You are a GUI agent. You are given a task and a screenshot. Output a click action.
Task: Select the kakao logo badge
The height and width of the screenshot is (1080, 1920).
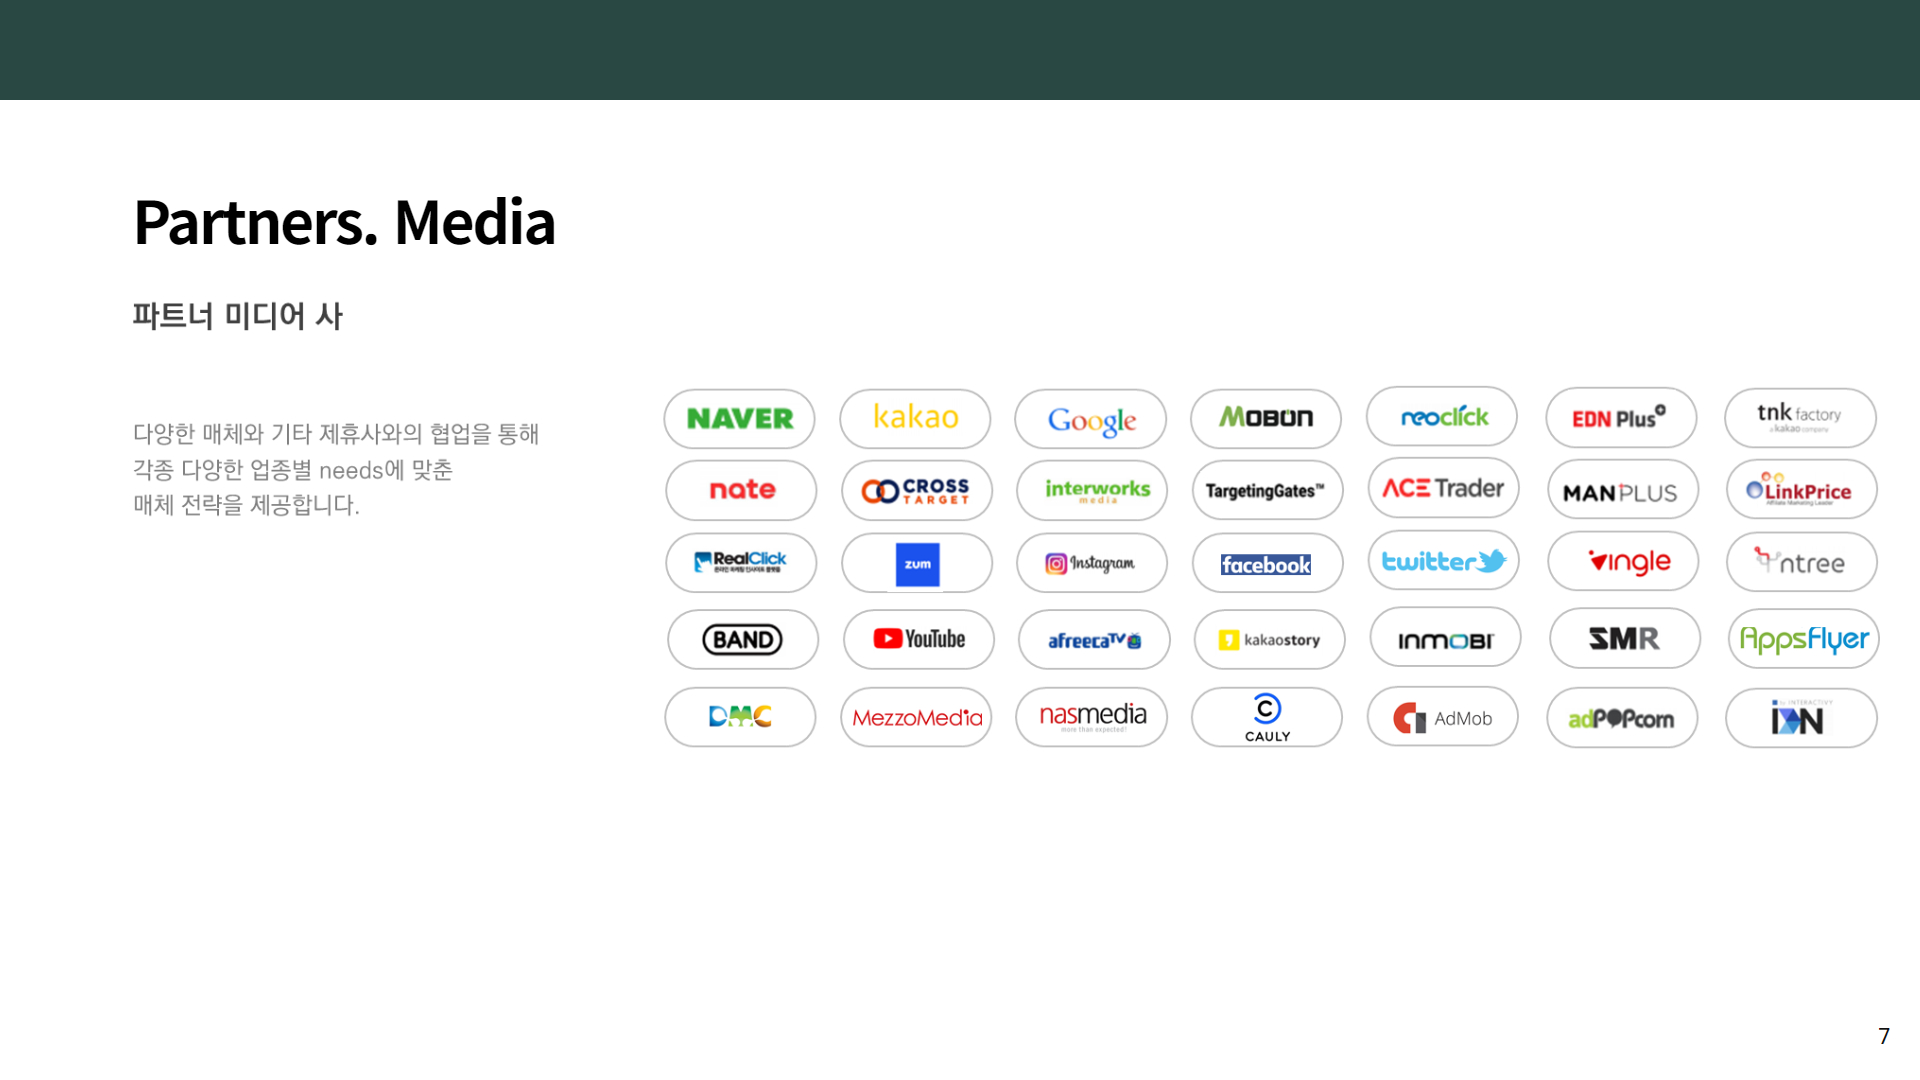915,419
